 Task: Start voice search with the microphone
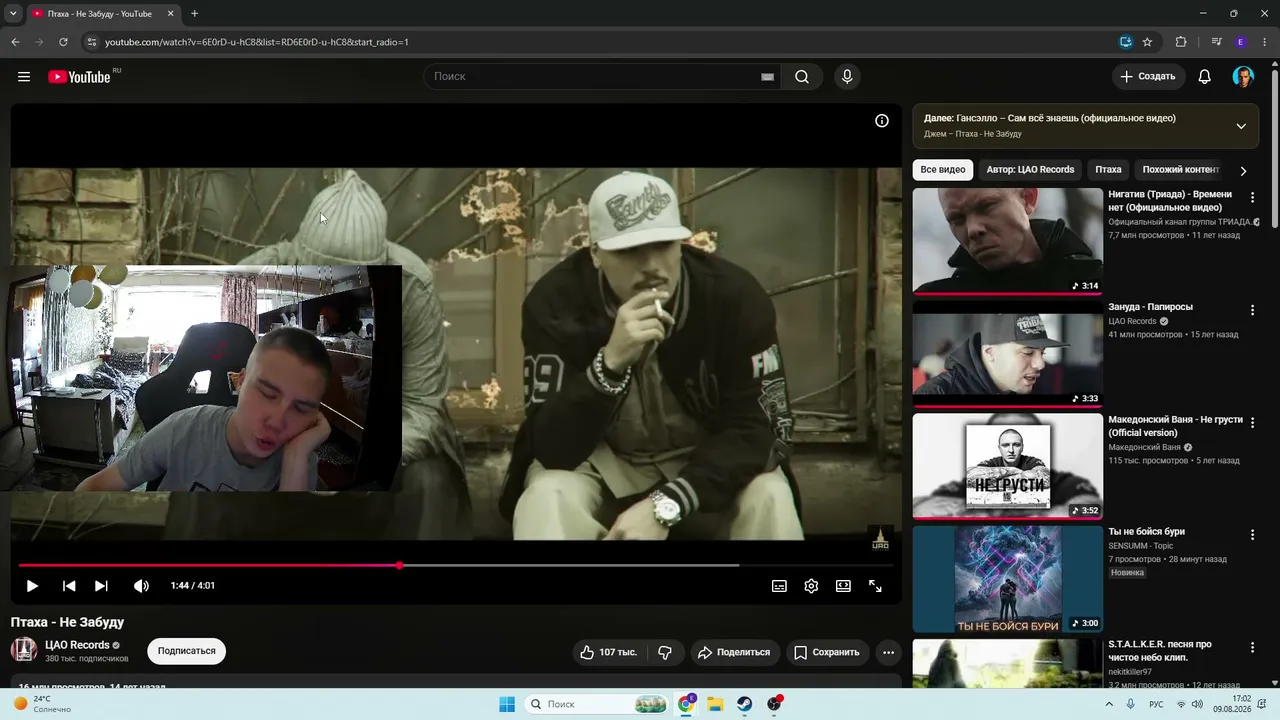click(x=847, y=77)
